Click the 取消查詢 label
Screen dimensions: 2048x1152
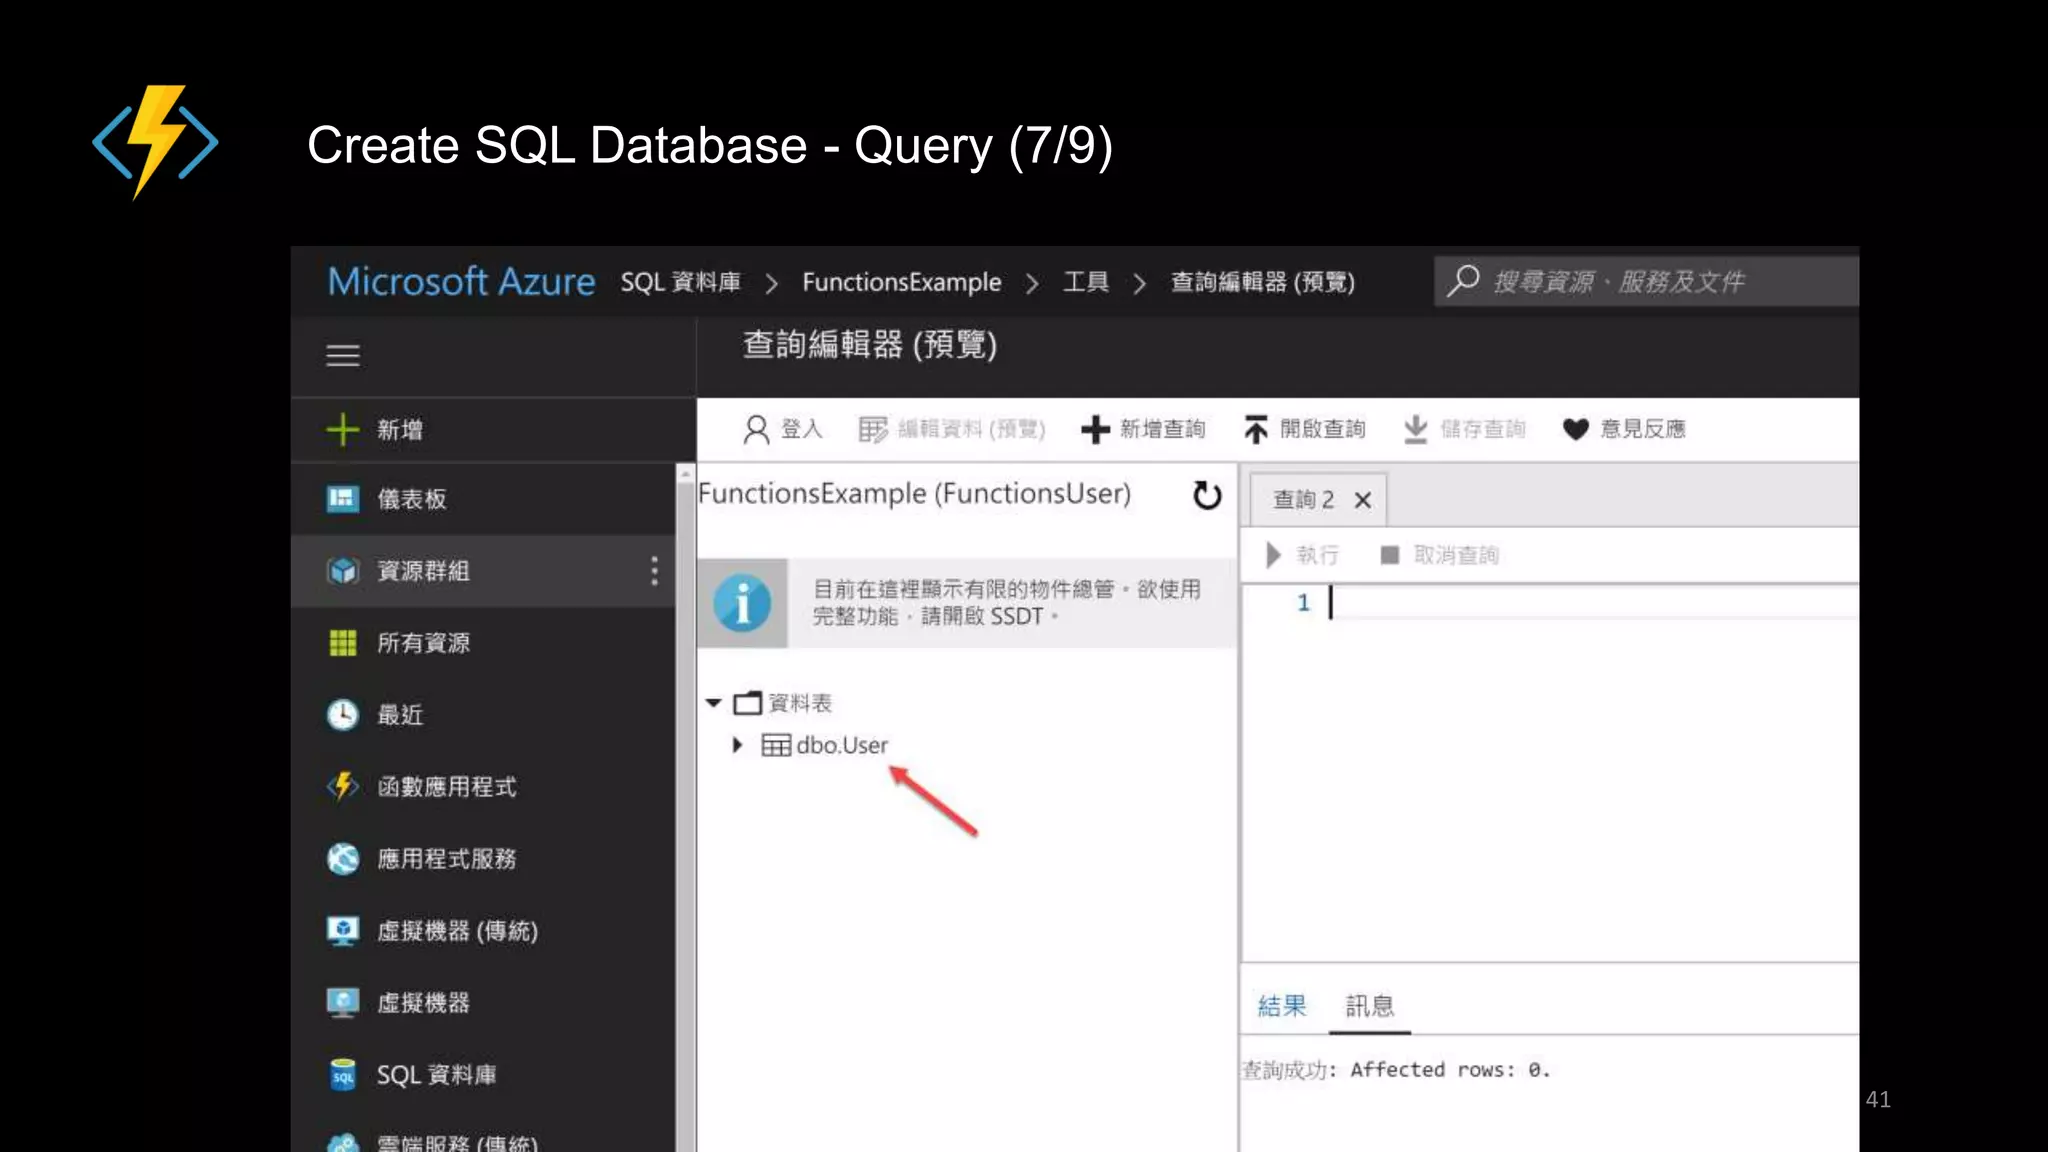tap(1456, 555)
